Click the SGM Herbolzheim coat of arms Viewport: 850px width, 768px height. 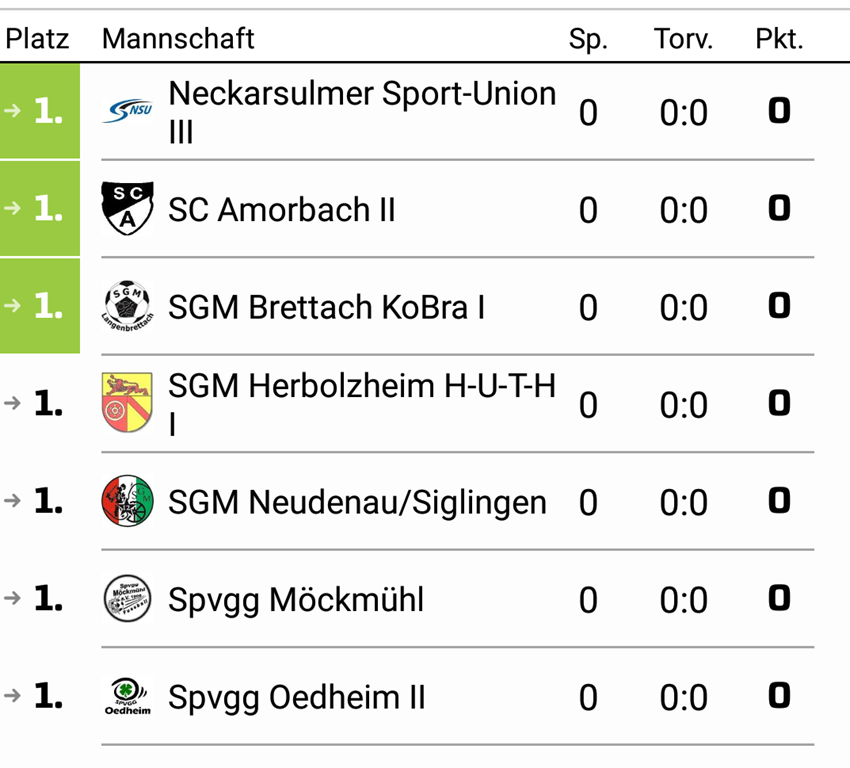127,403
